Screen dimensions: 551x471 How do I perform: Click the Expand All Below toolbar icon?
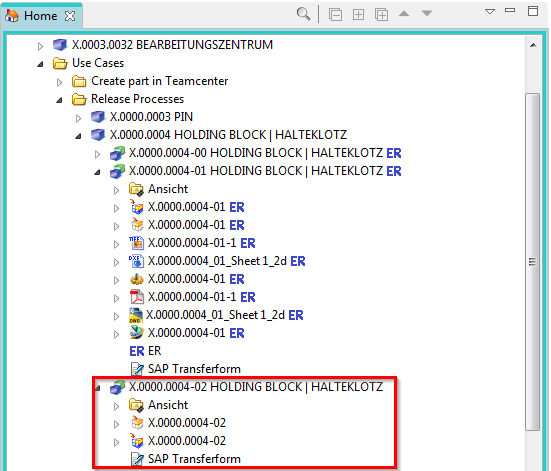(x=381, y=15)
